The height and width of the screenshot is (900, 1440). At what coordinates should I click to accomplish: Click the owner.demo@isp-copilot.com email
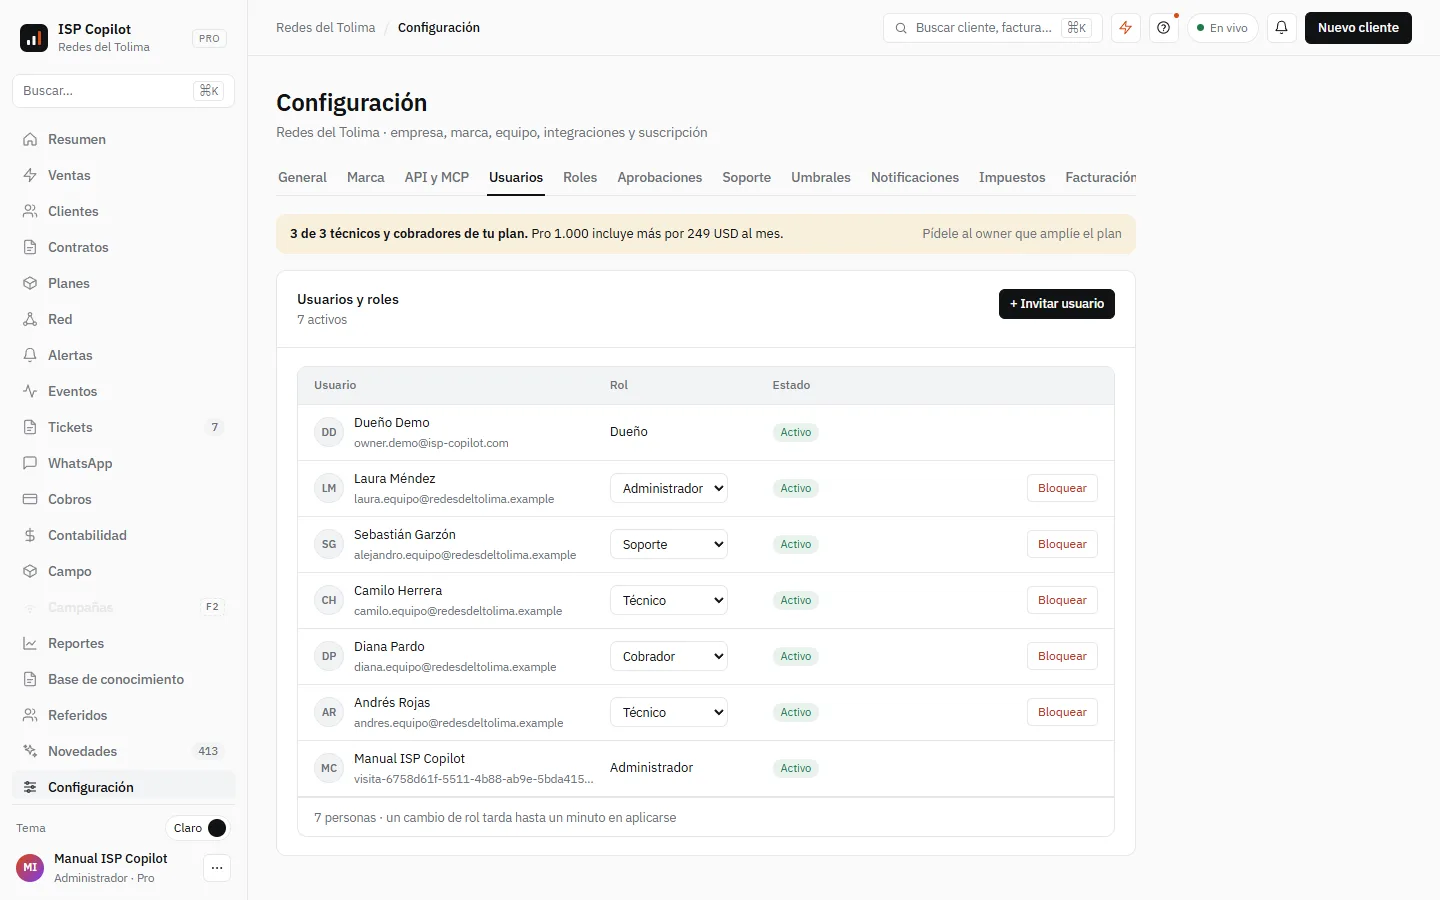pos(431,443)
